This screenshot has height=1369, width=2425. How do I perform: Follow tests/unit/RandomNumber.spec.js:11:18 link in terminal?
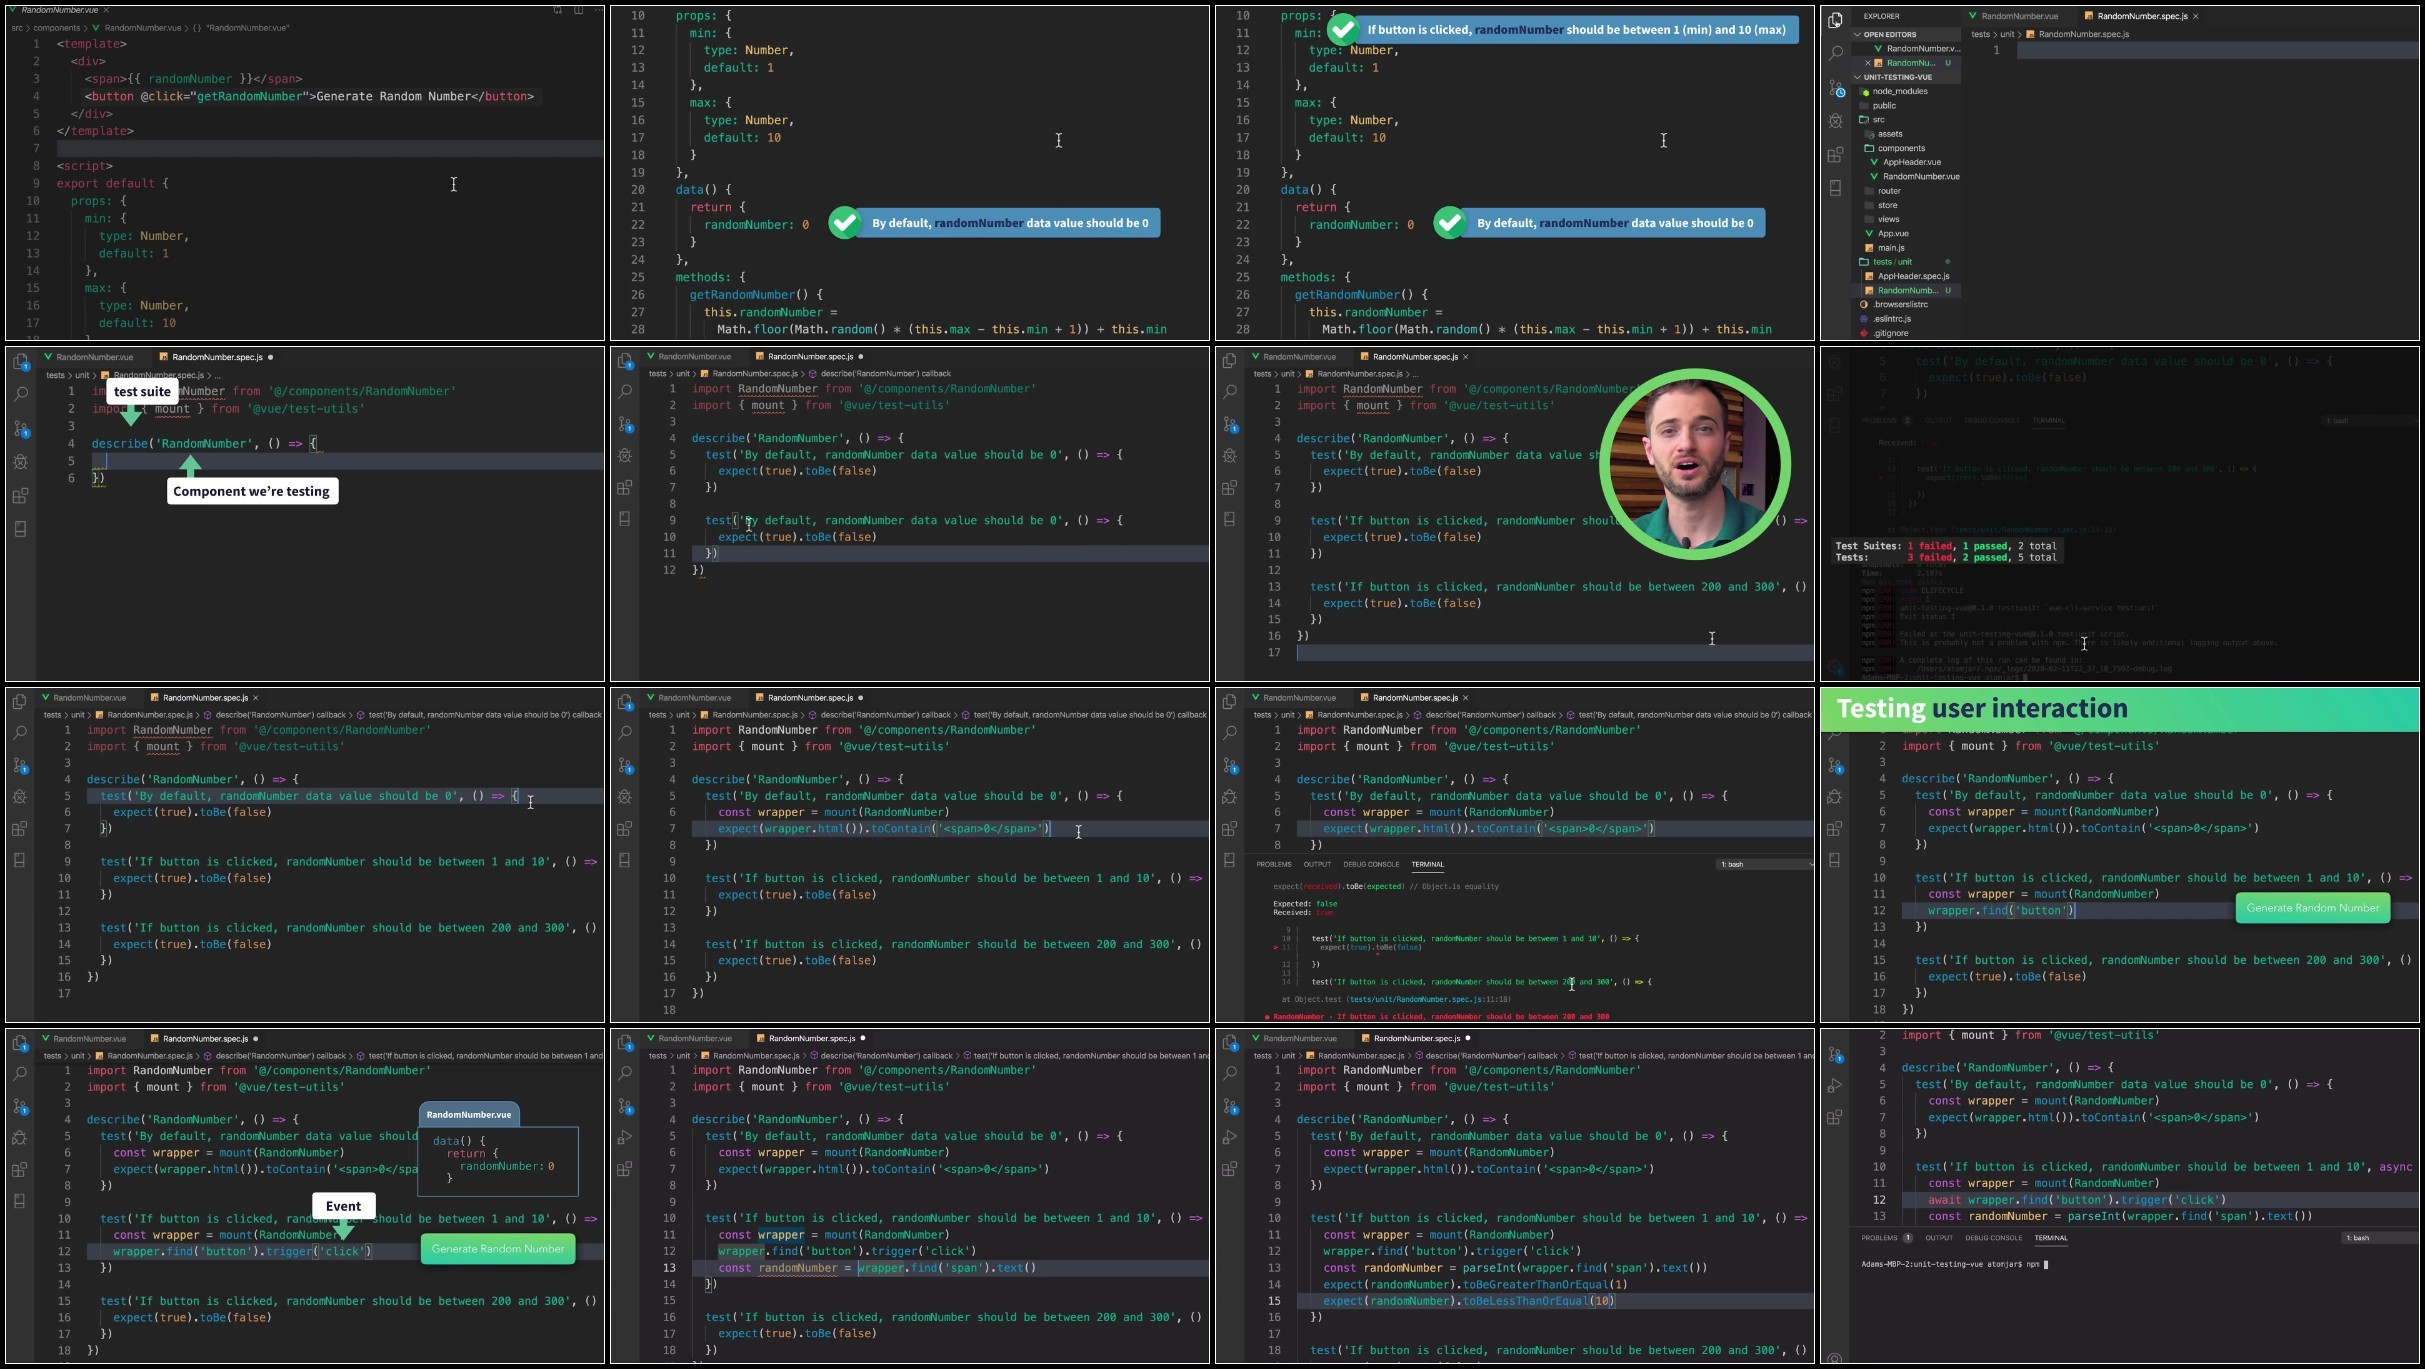tap(1430, 999)
